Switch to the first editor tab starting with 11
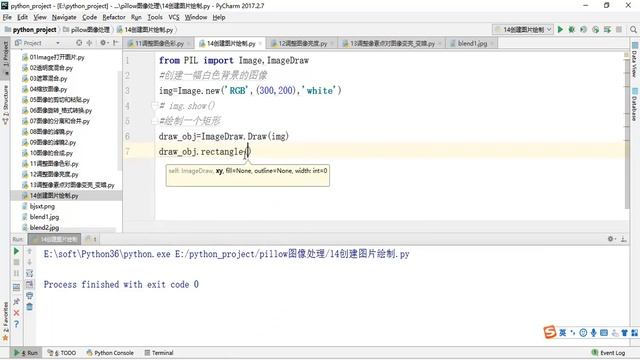Screen dimensions: 640x360 click(x=159, y=43)
